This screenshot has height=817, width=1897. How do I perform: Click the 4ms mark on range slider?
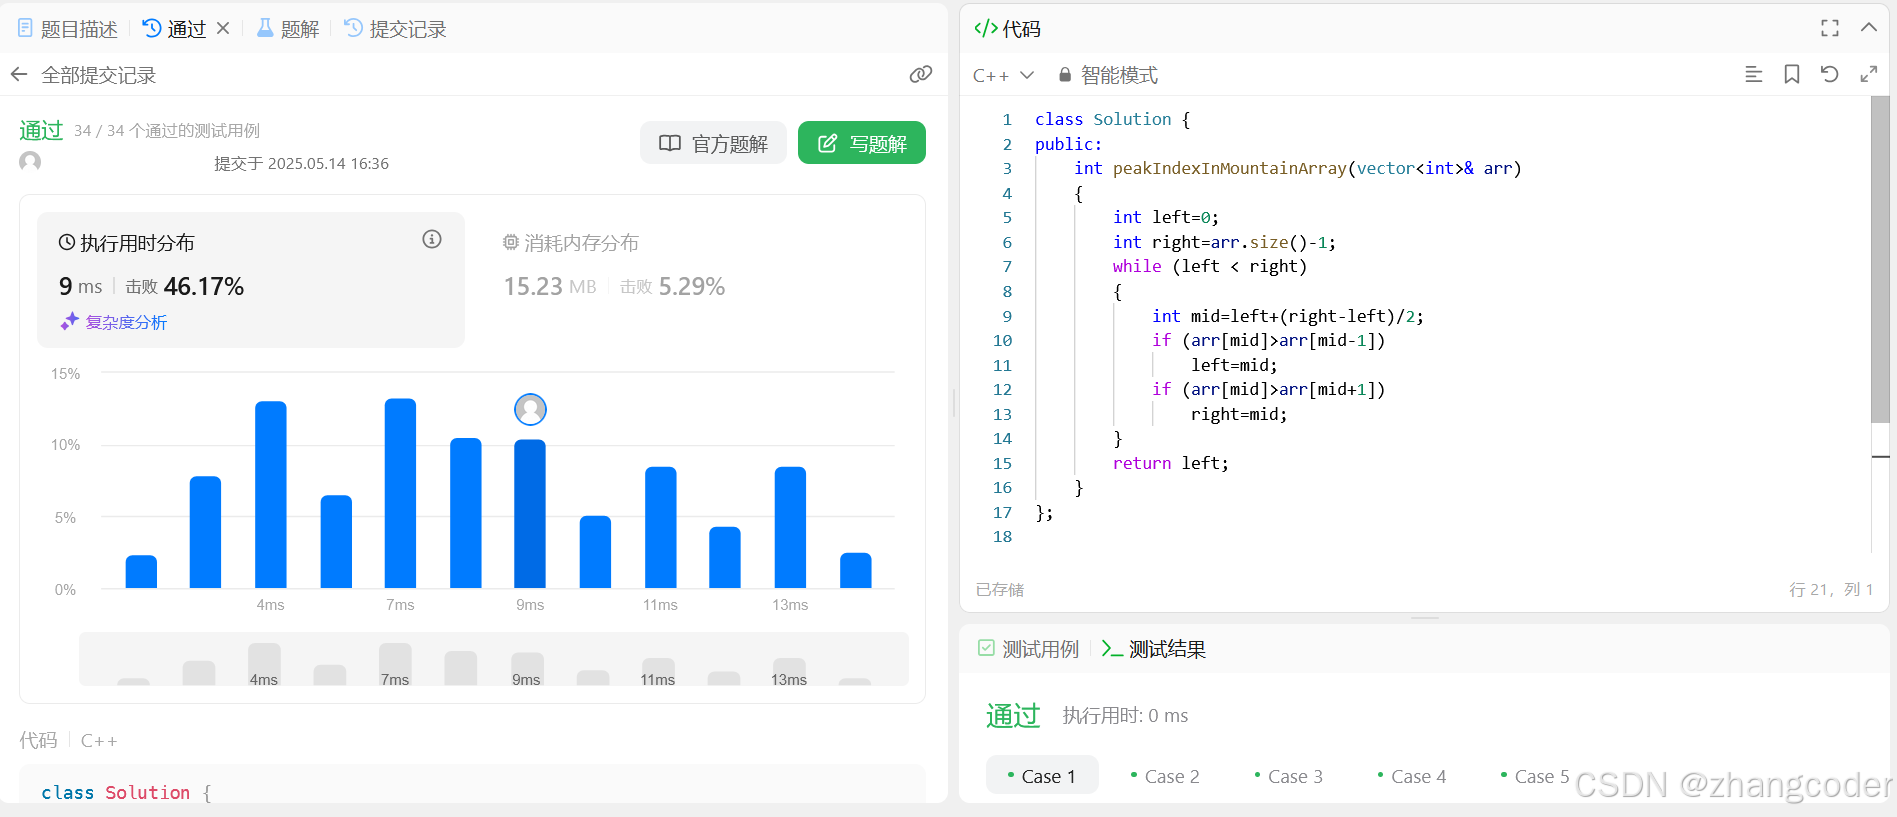(x=264, y=664)
